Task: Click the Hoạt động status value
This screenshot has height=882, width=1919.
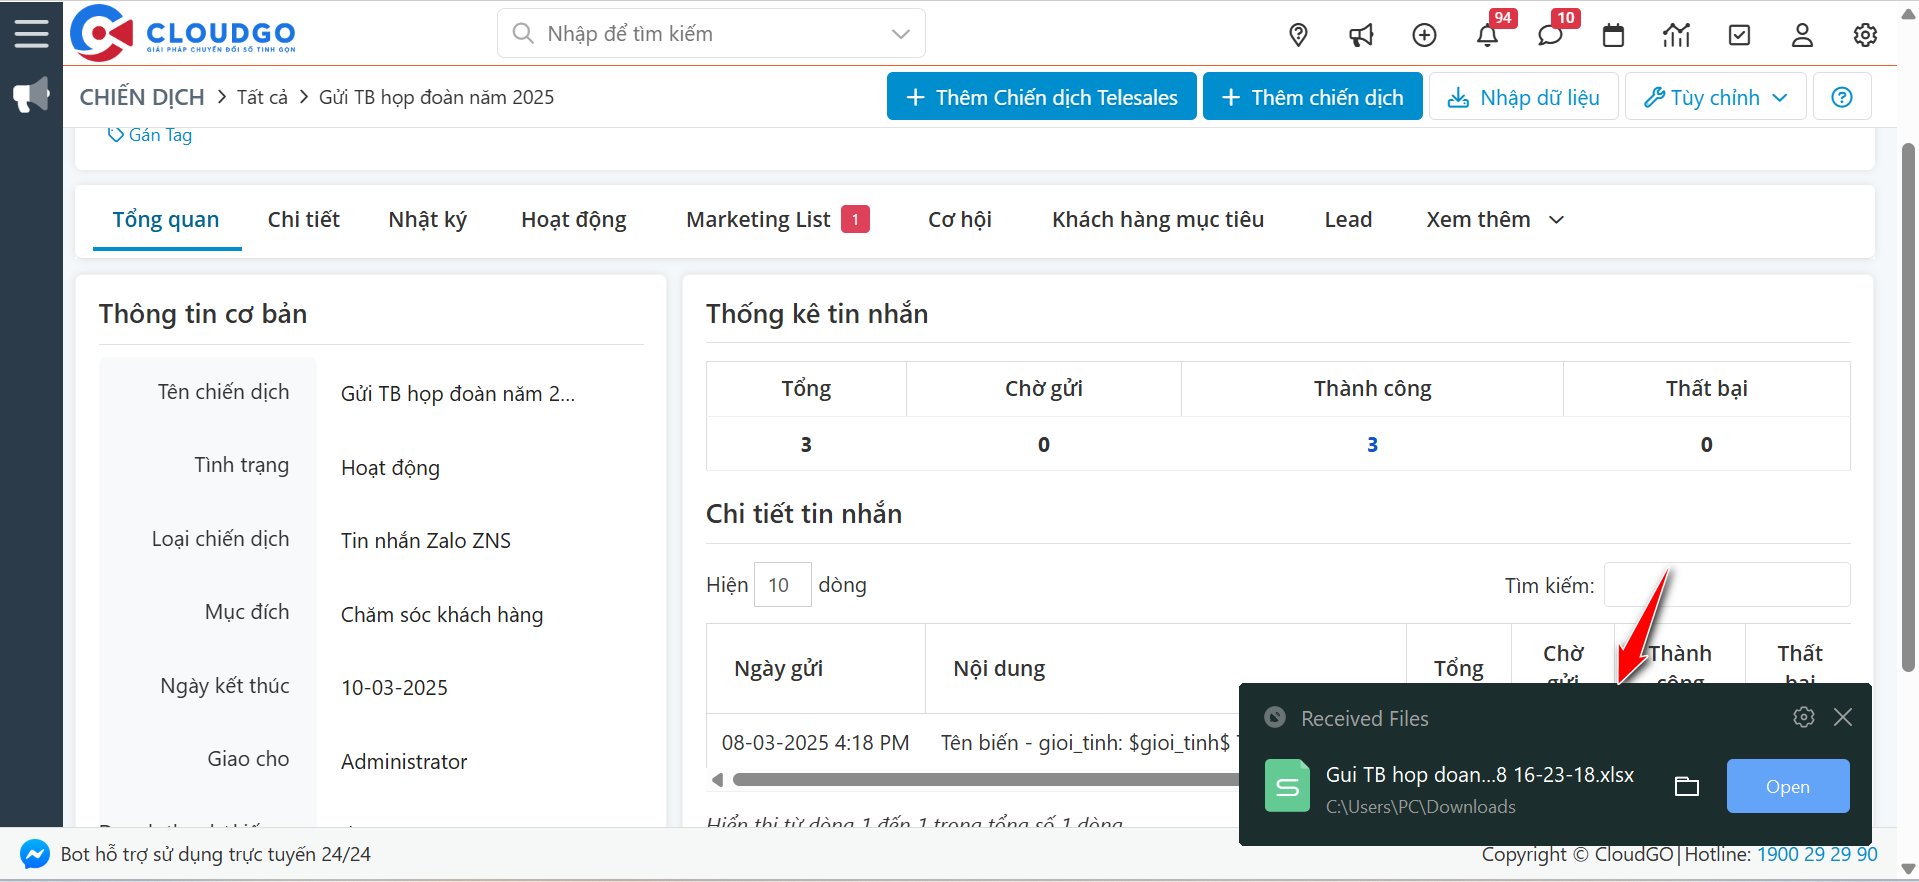Action: (390, 468)
